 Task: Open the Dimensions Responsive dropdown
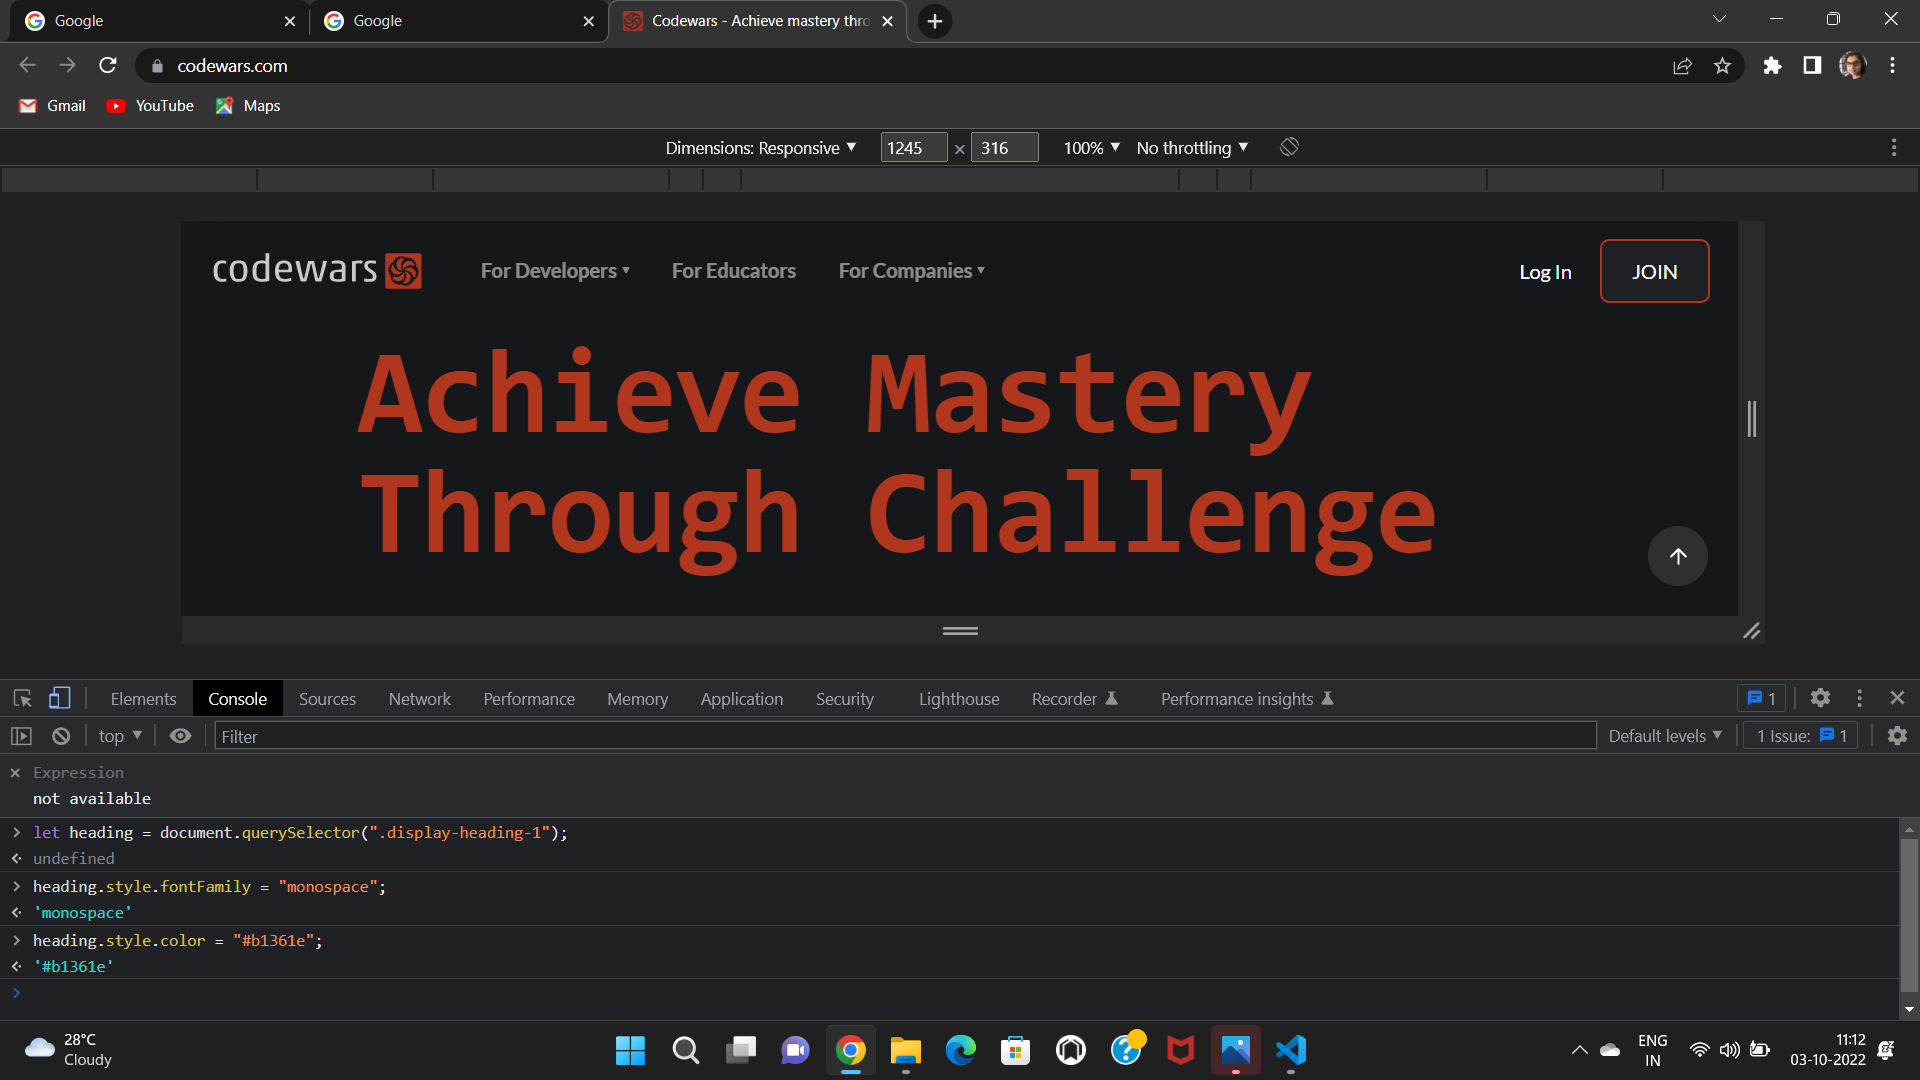coord(760,148)
